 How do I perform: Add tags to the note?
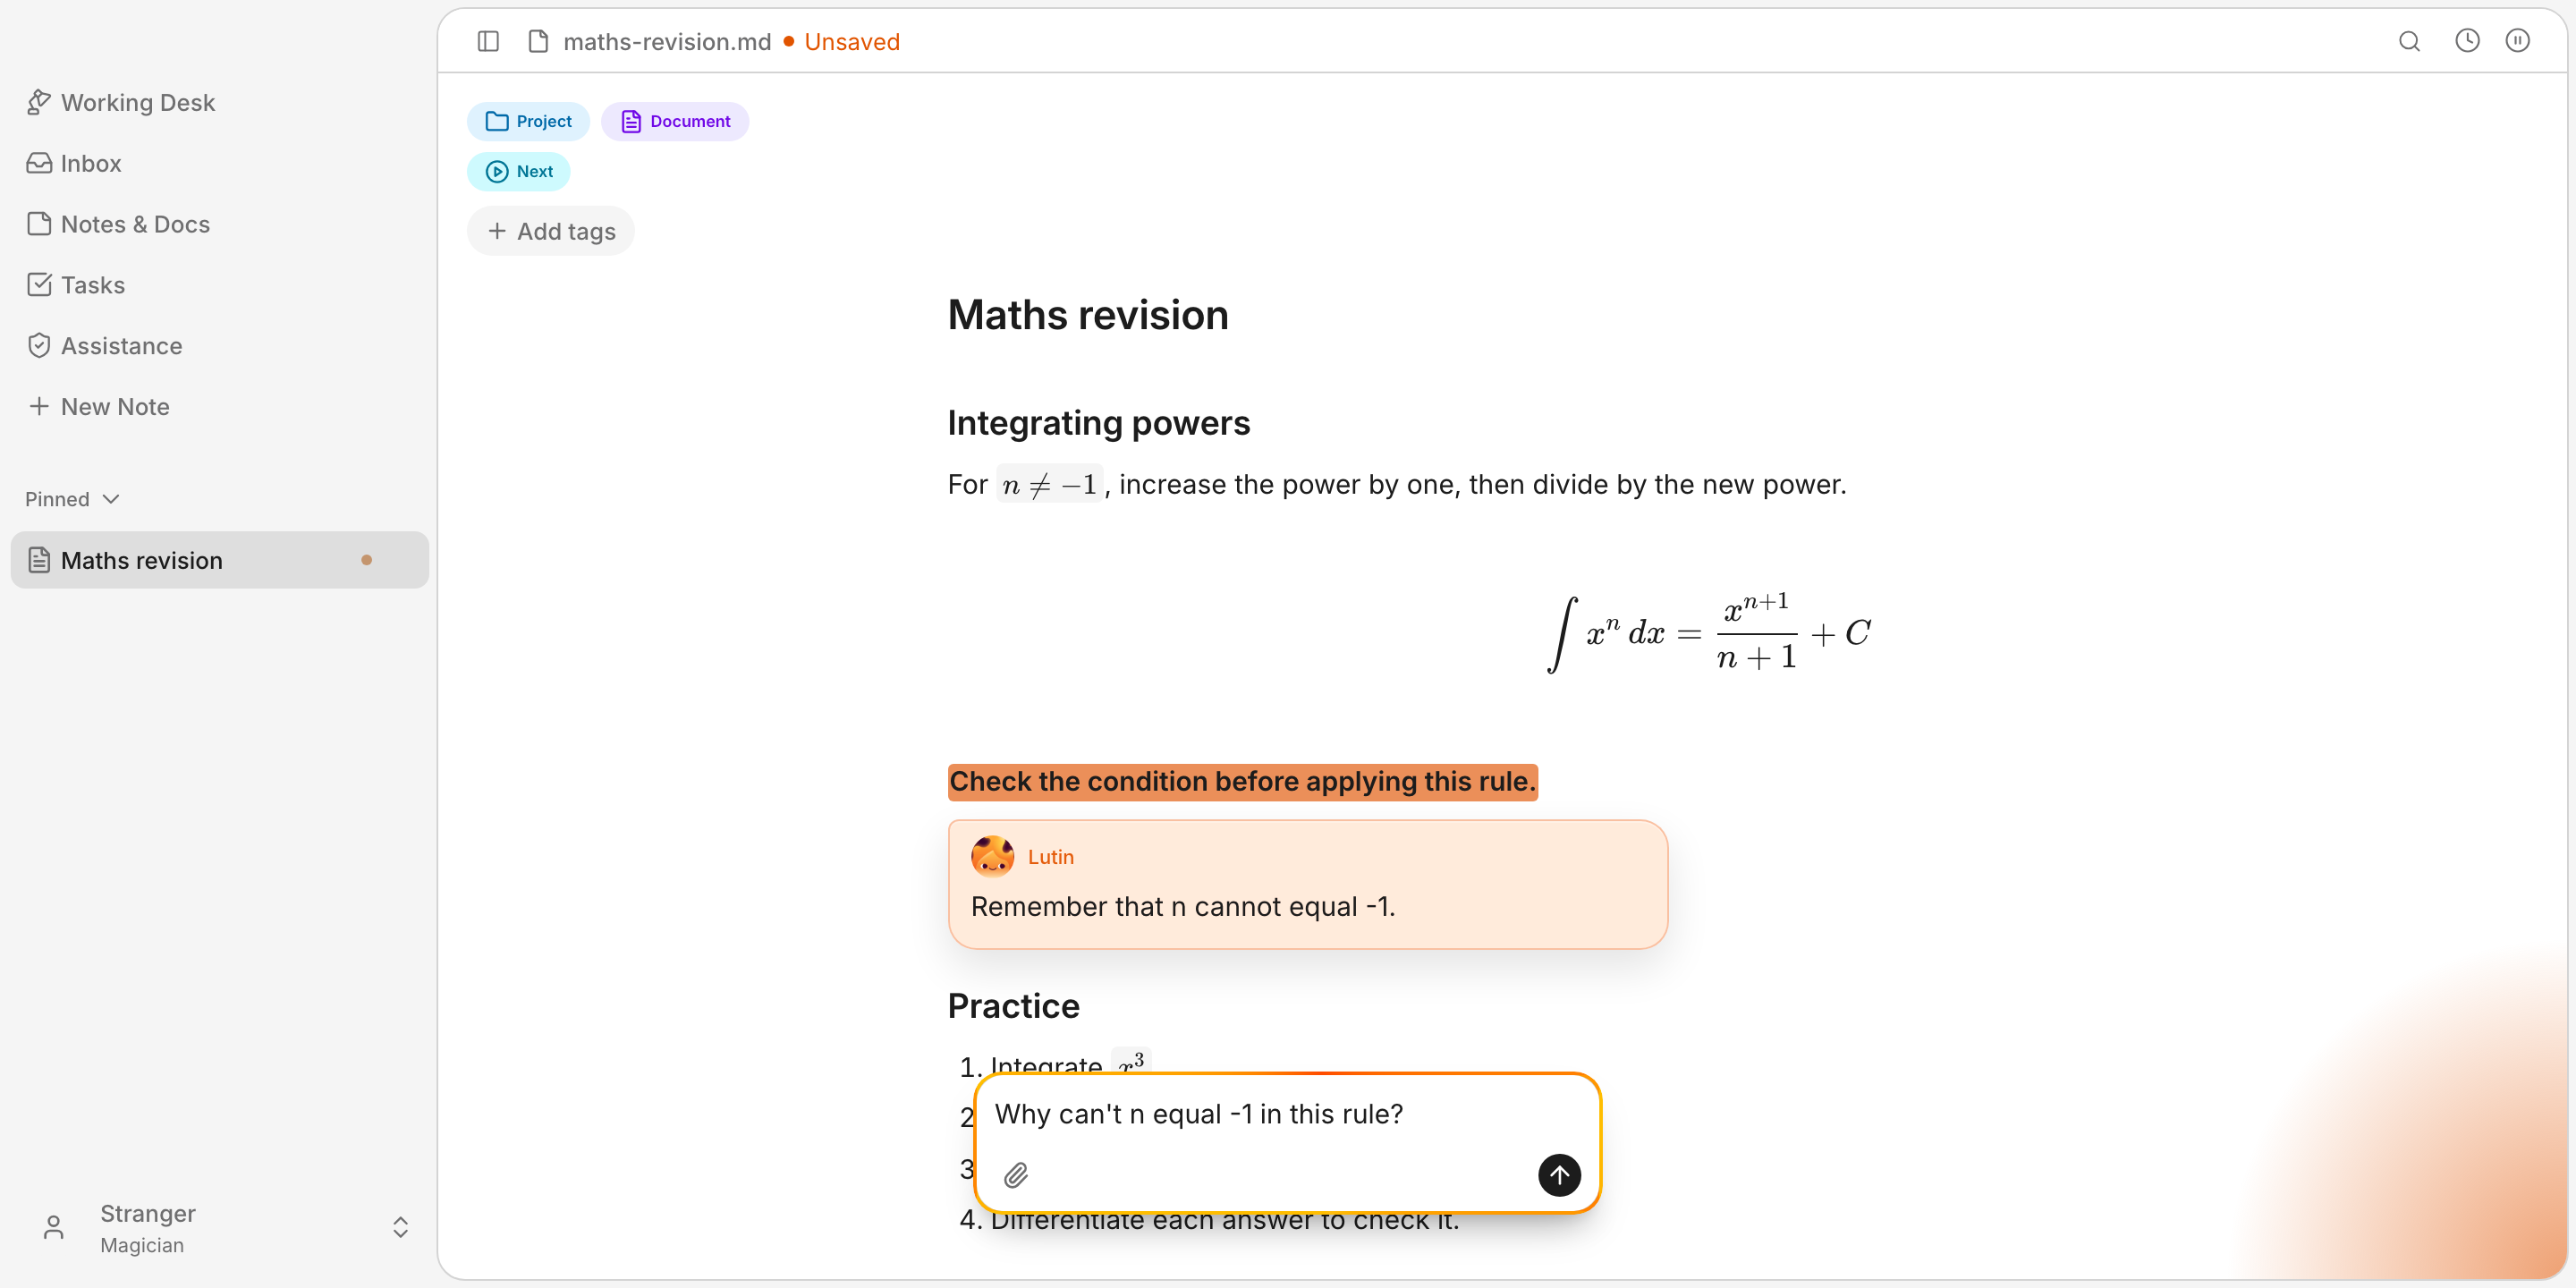coord(551,231)
